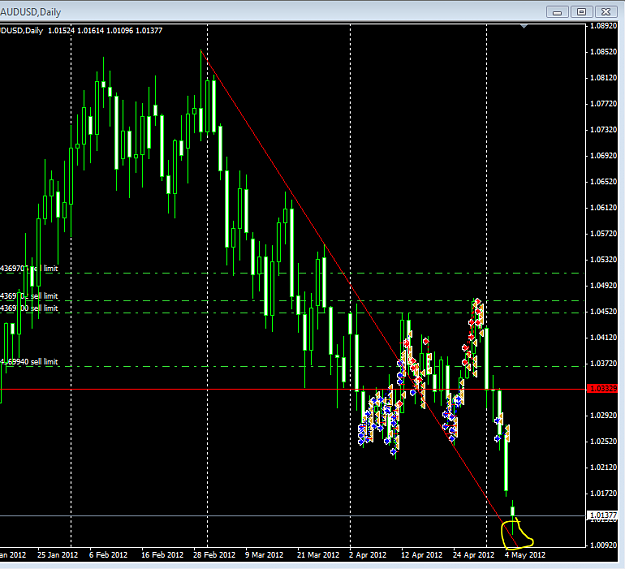Viewport: 625px width, 569px height.
Task: Click the chart shift triangle marker
Action: [x=524, y=26]
